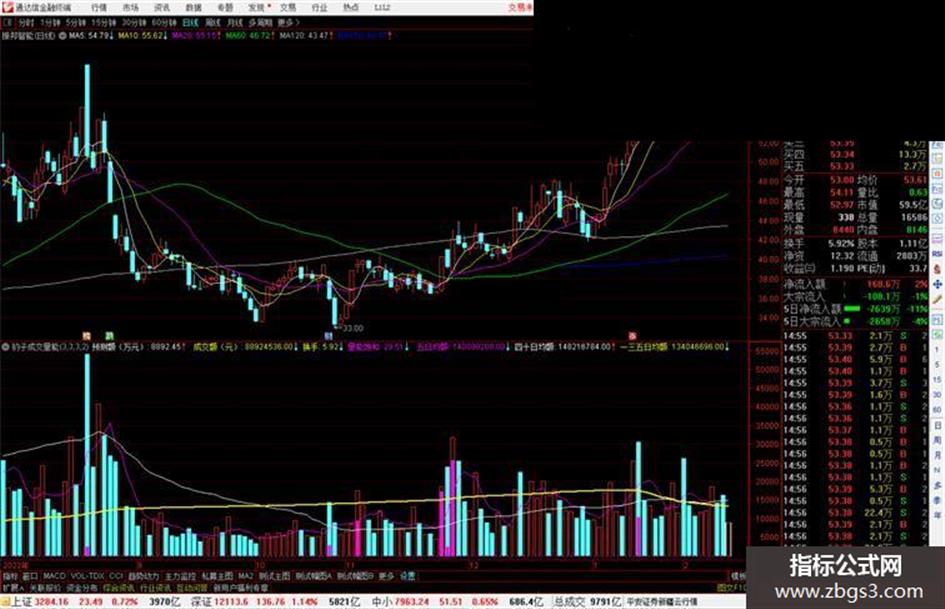Click the 60 minute button in right toolbar
The image size is (945, 609).
click(937, 410)
